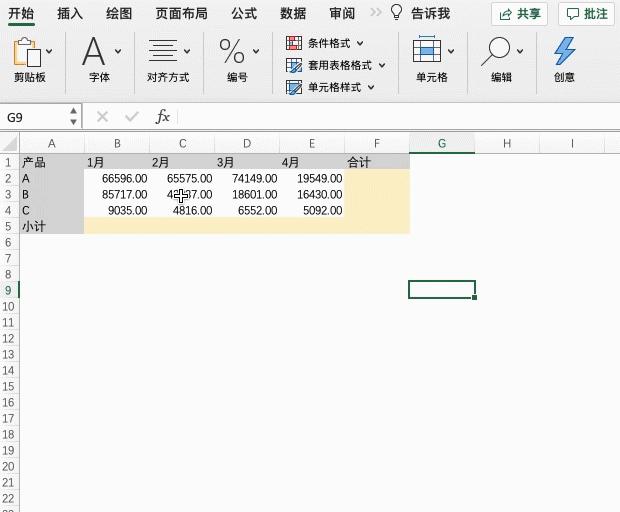The image size is (620, 512).
Task: Select cell with value 74149.00
Action: [247, 178]
